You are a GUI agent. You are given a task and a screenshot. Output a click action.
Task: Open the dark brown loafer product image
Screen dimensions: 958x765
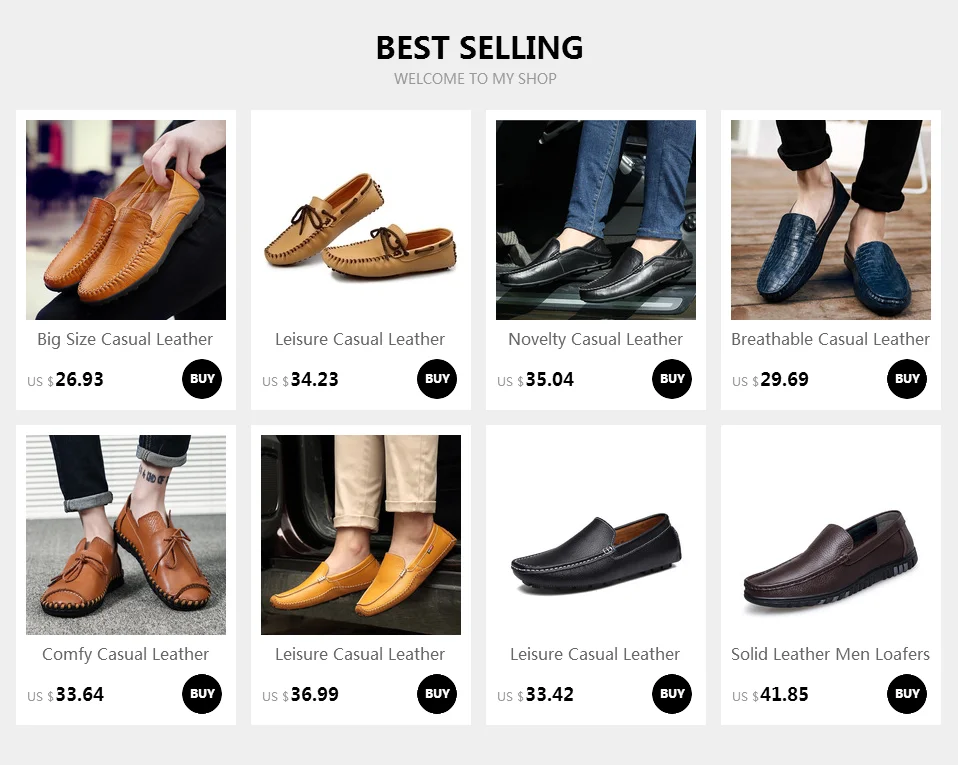[x=831, y=535]
